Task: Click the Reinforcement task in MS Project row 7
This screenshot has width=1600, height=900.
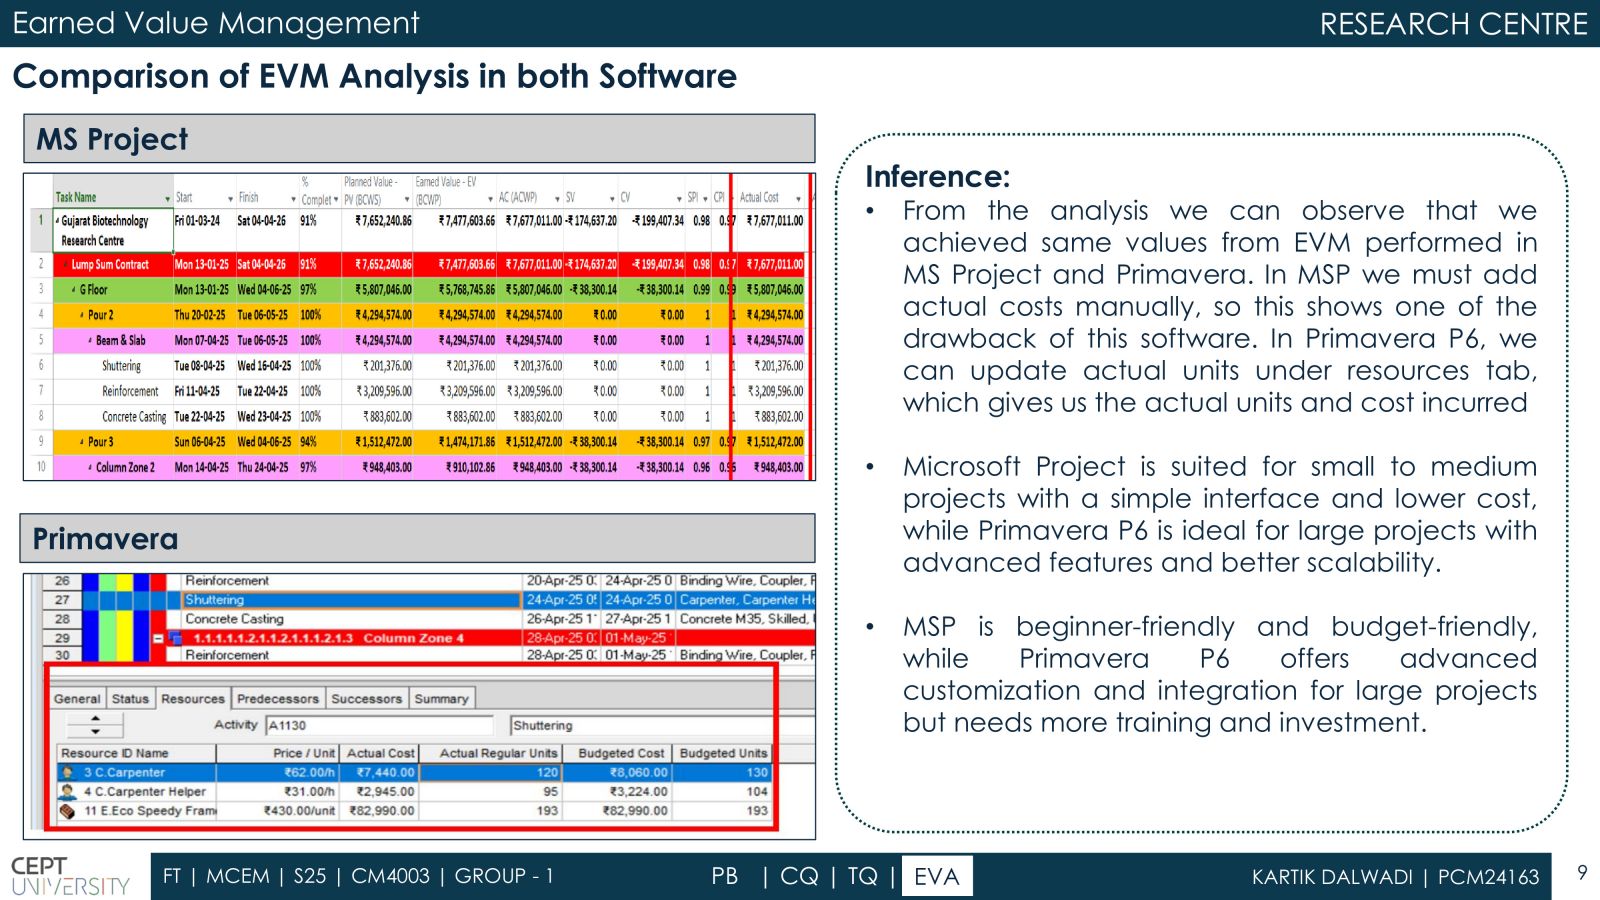Action: [x=130, y=391]
